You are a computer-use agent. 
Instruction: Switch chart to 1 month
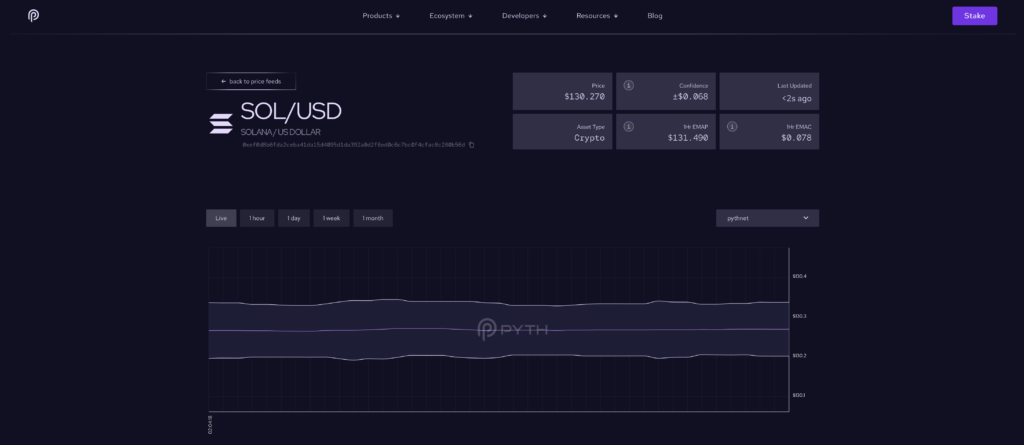[x=373, y=218]
